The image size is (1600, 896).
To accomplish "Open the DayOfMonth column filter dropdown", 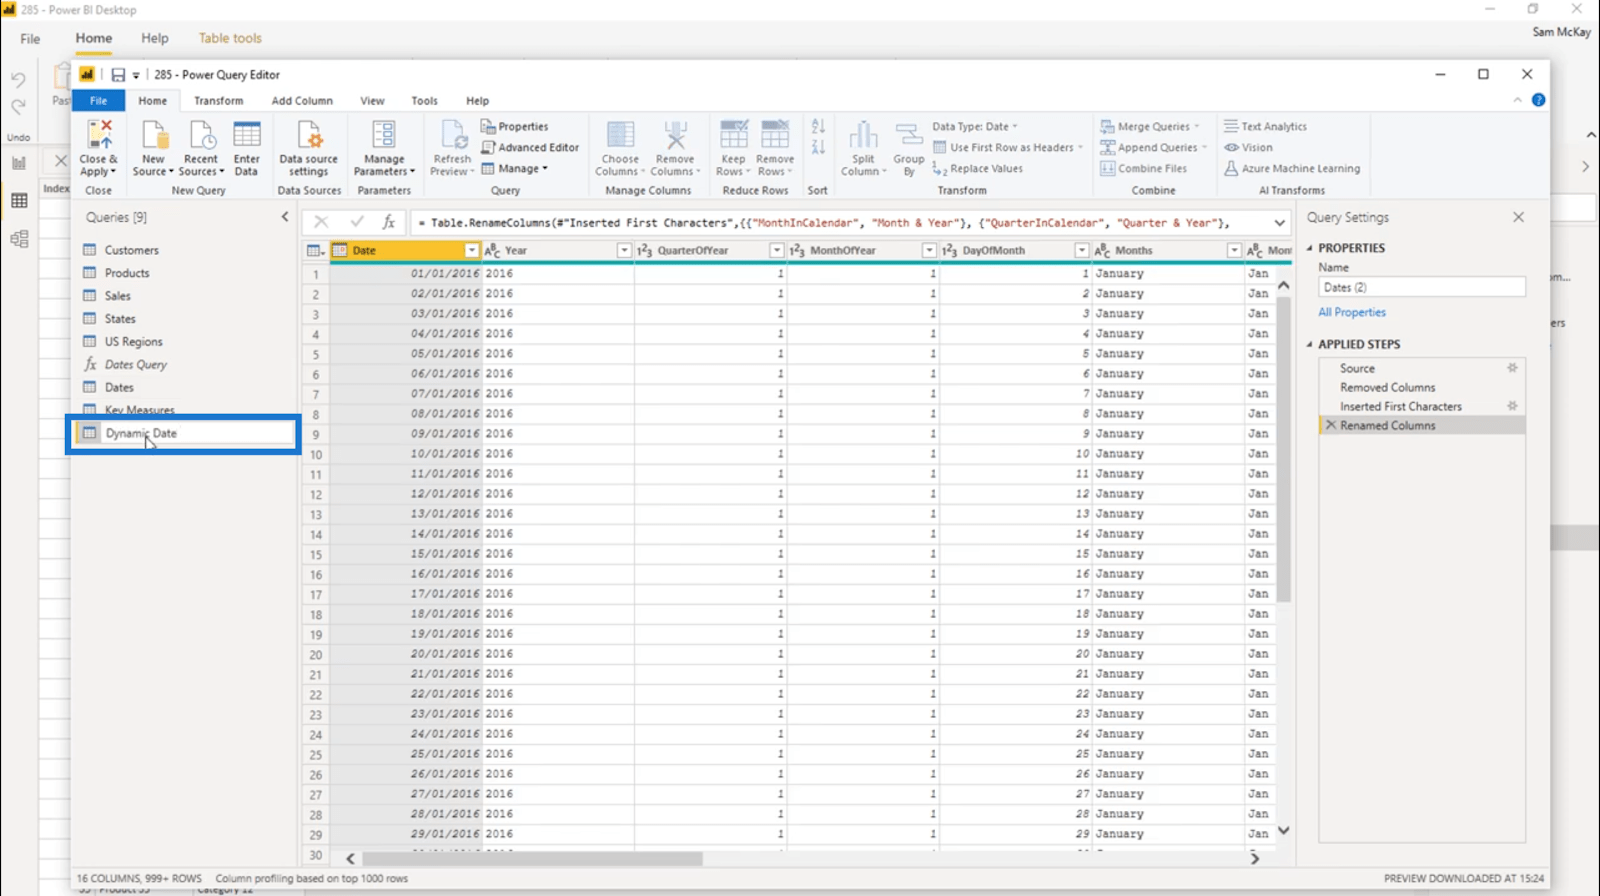I will [1081, 251].
